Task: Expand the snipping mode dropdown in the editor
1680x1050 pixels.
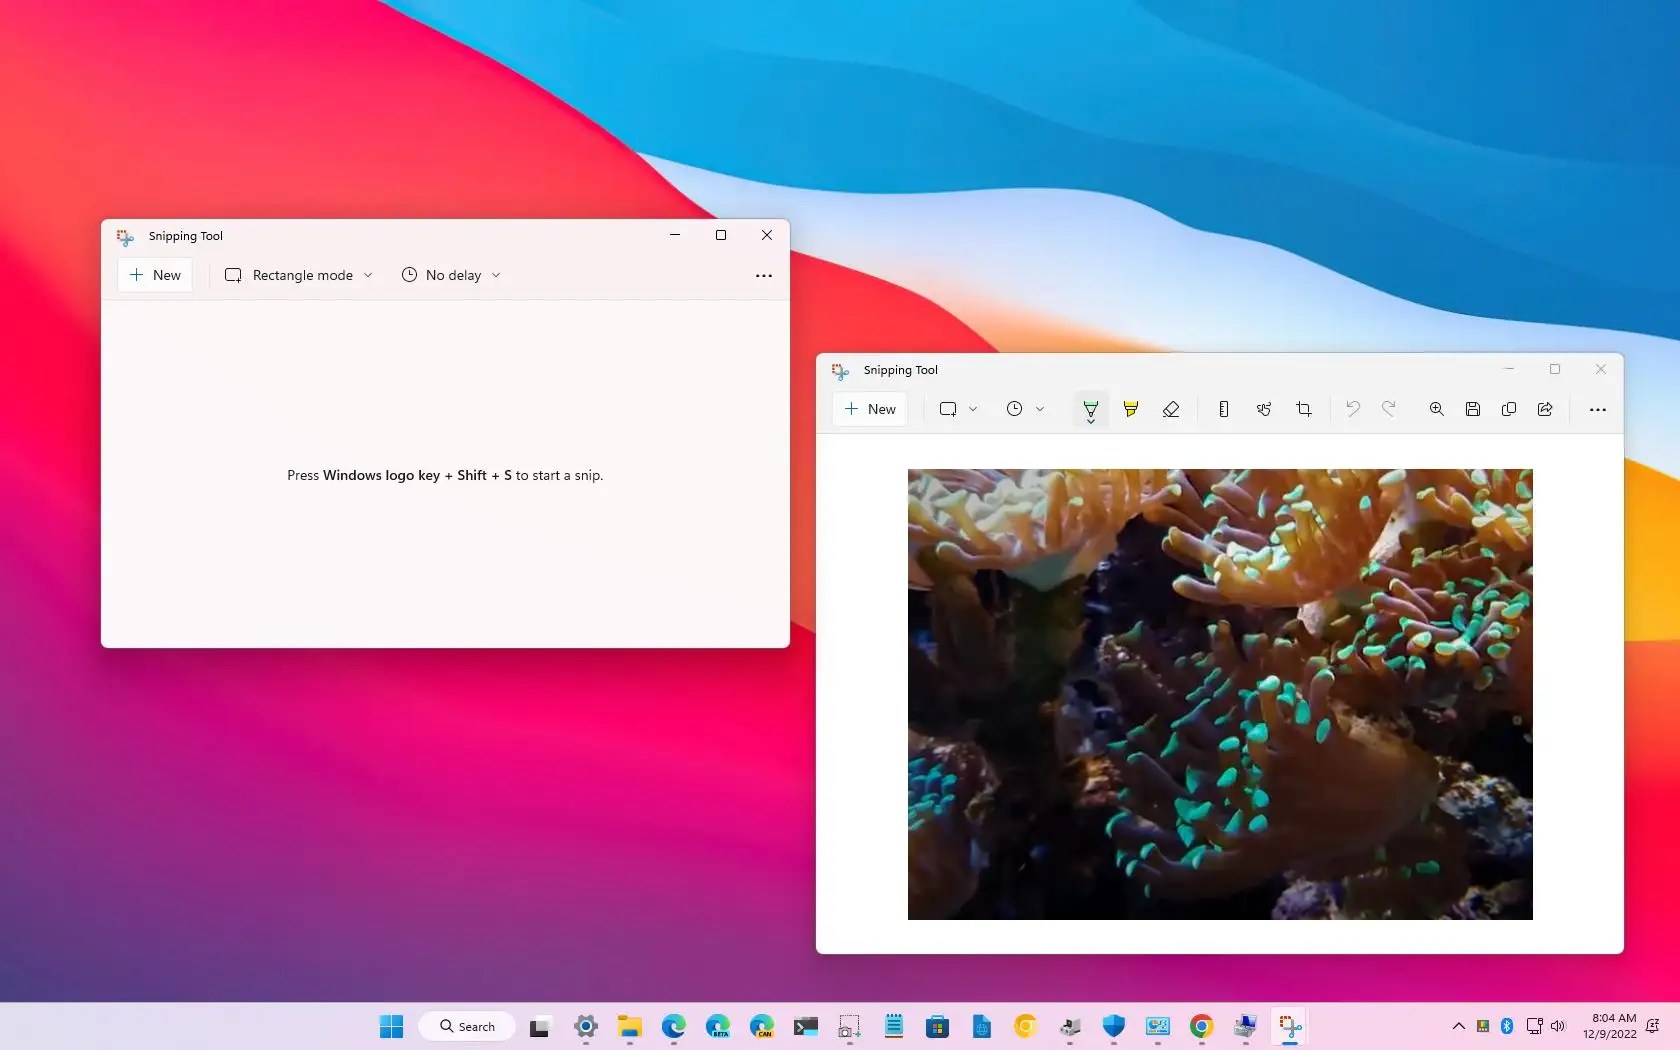Action: click(x=973, y=409)
